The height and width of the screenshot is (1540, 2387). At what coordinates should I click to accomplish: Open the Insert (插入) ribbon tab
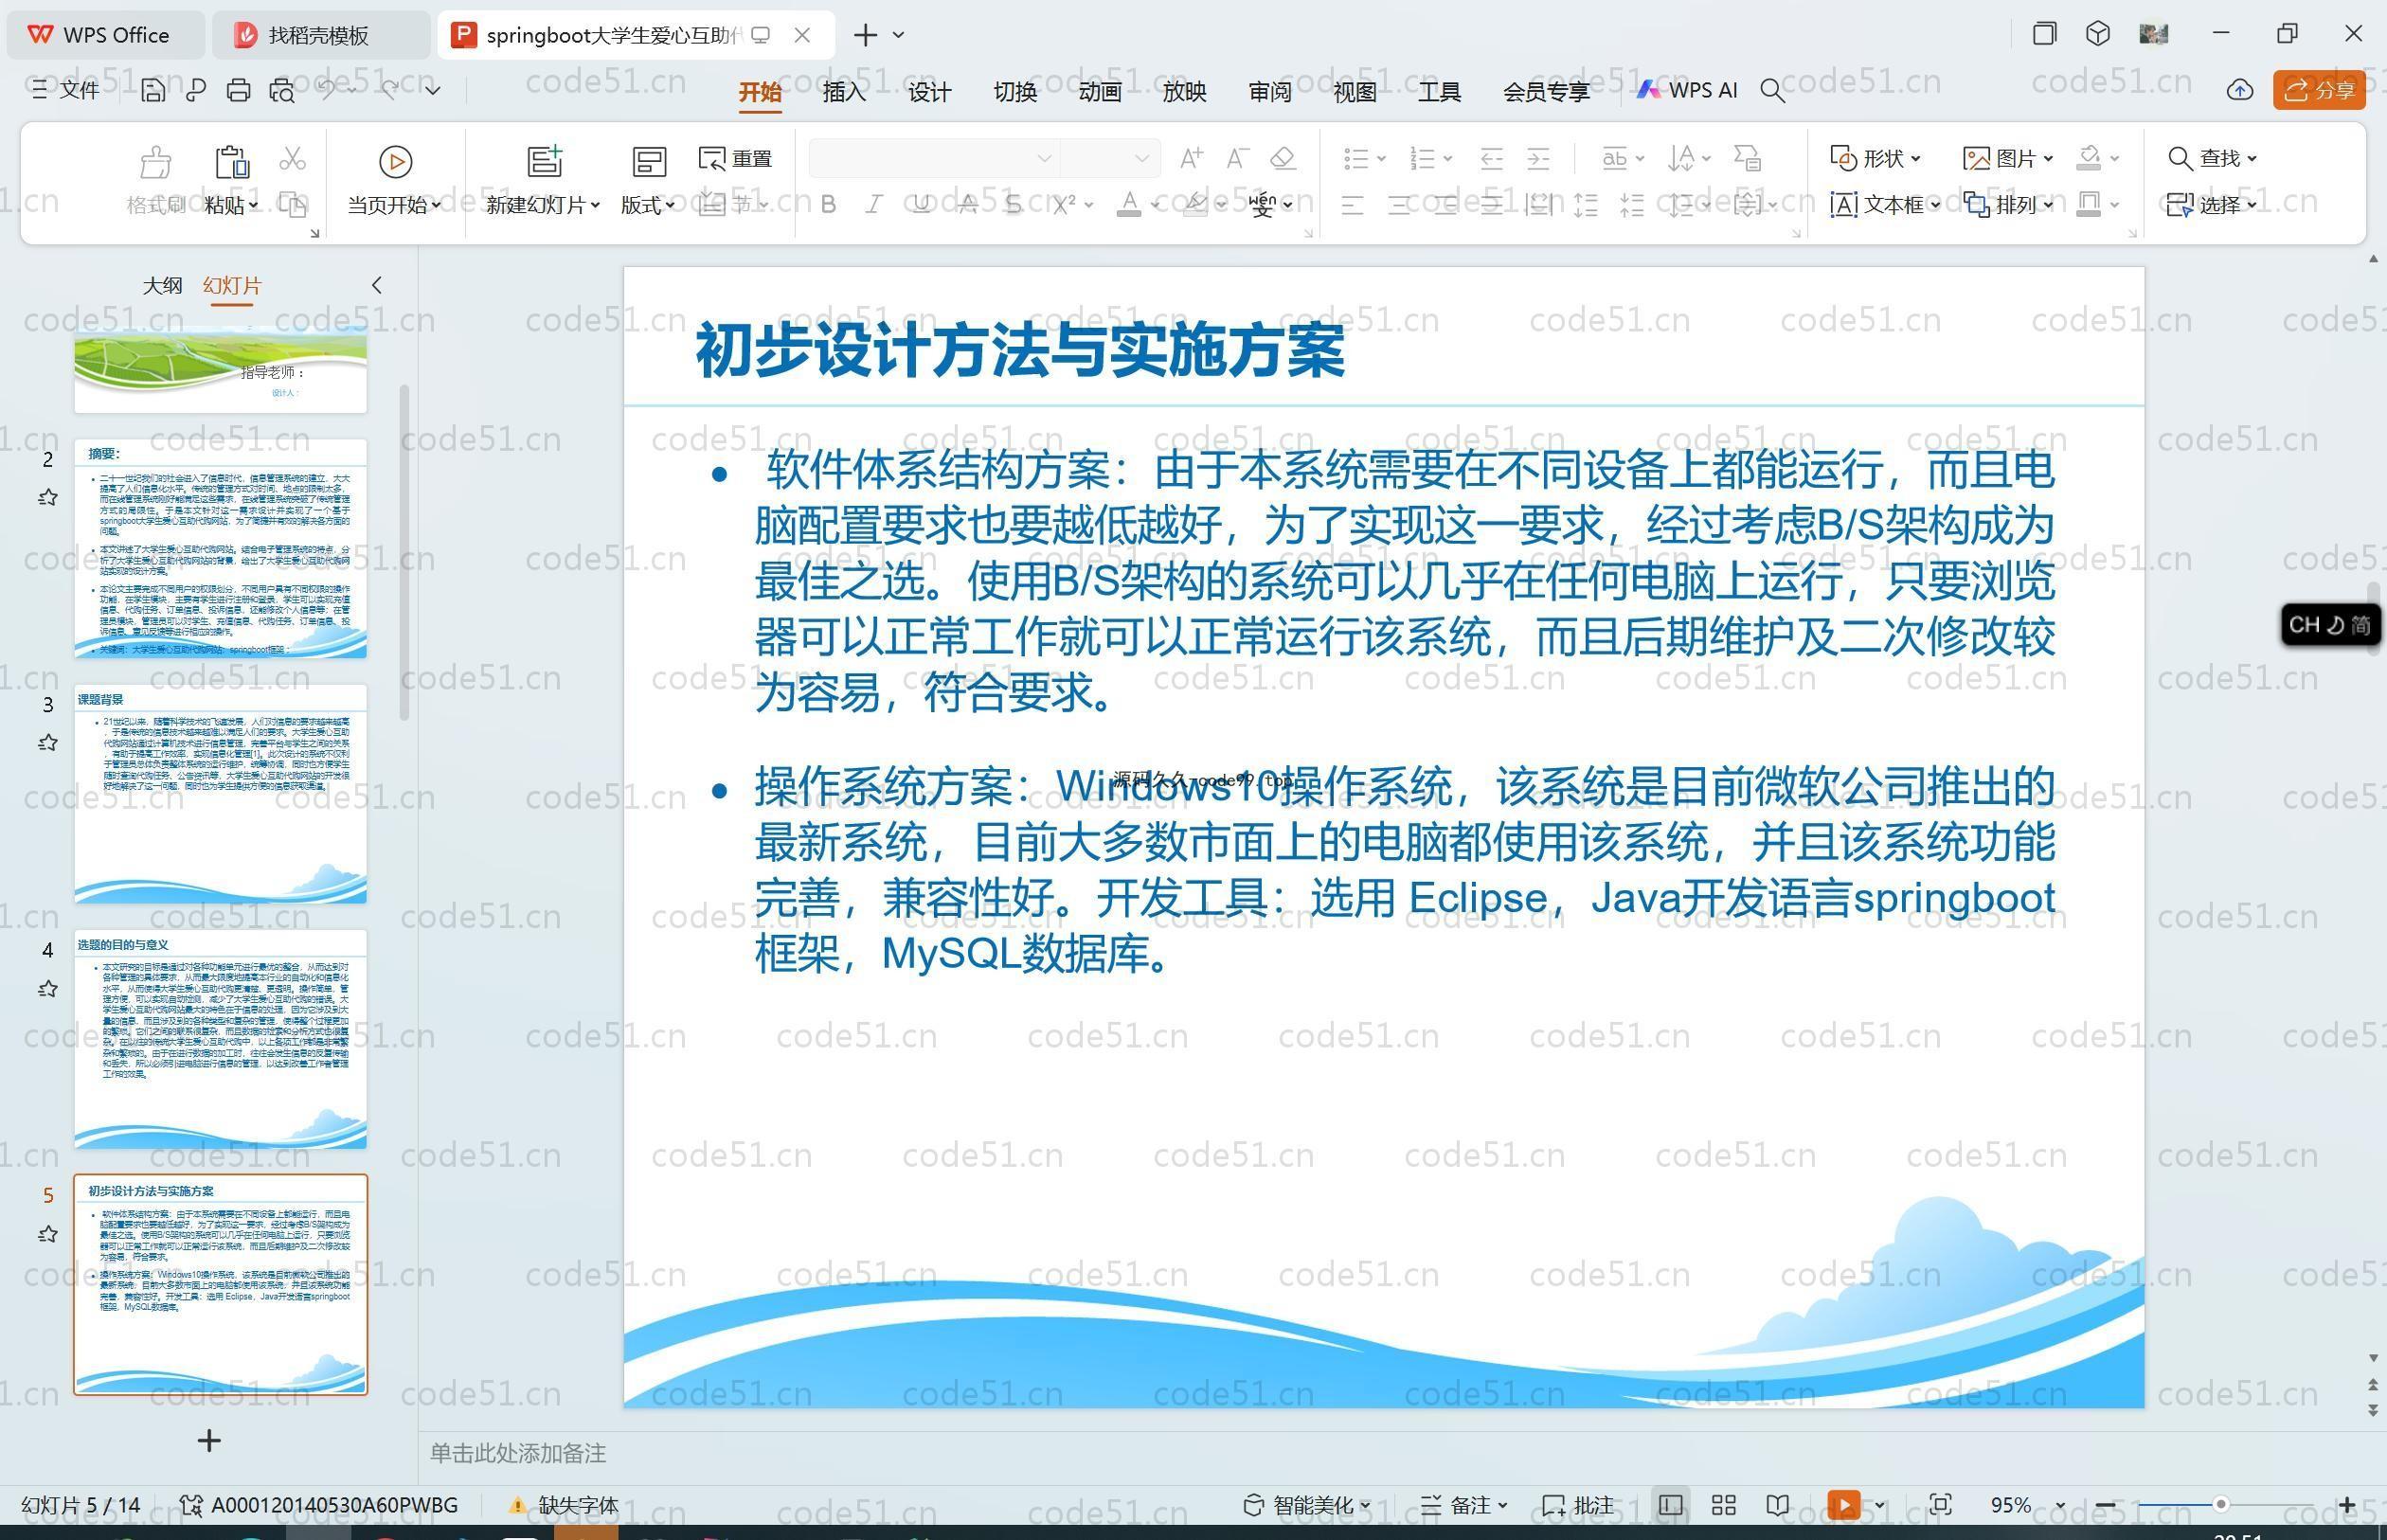[x=843, y=92]
